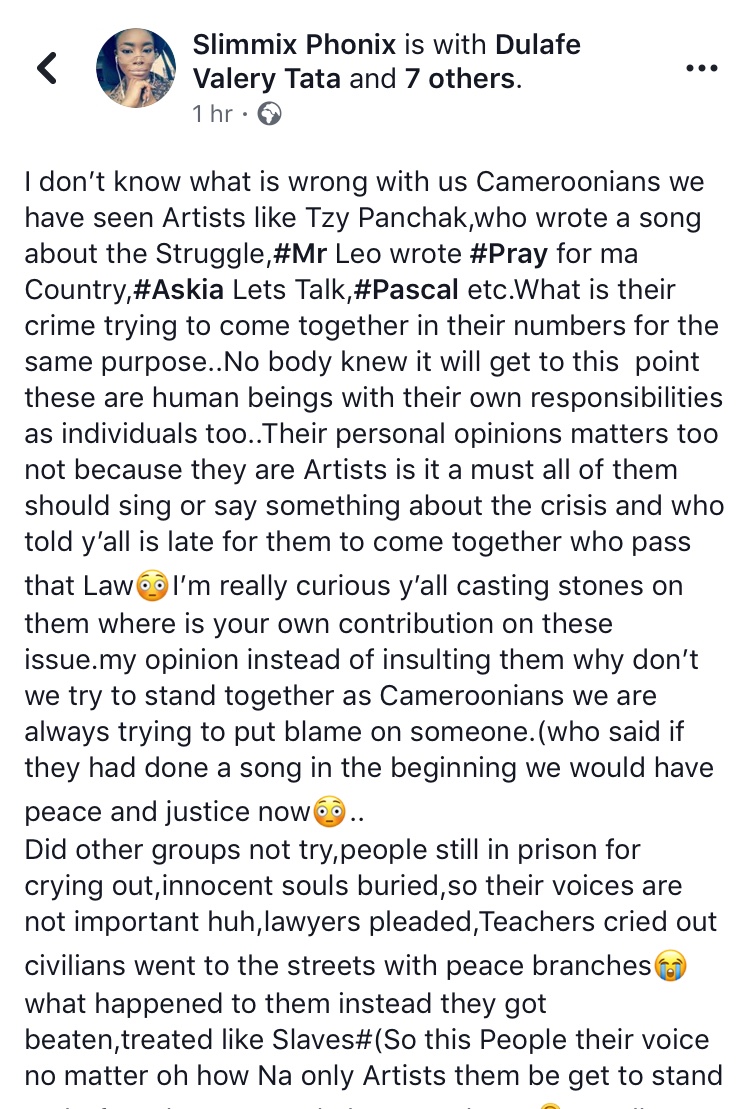The image size is (750, 1109).
Task: Tap the back arrow icon
Action: coord(47,68)
